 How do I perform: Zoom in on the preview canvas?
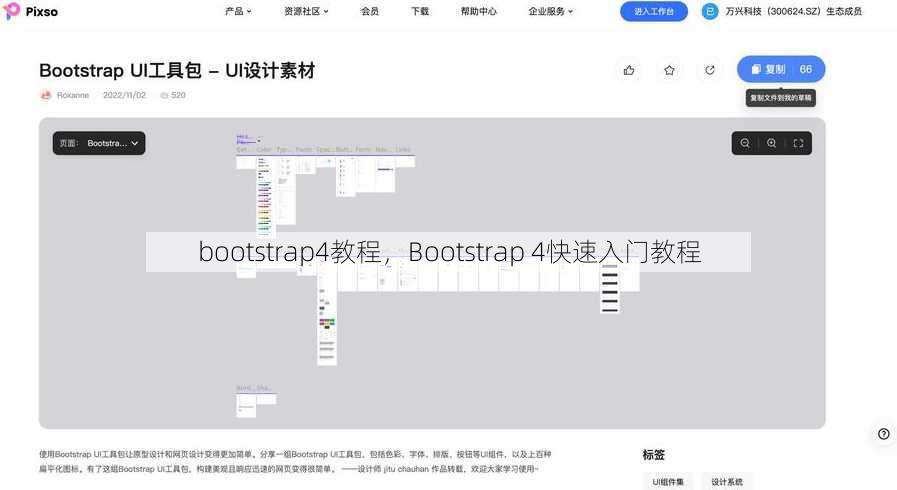pyautogui.click(x=772, y=143)
